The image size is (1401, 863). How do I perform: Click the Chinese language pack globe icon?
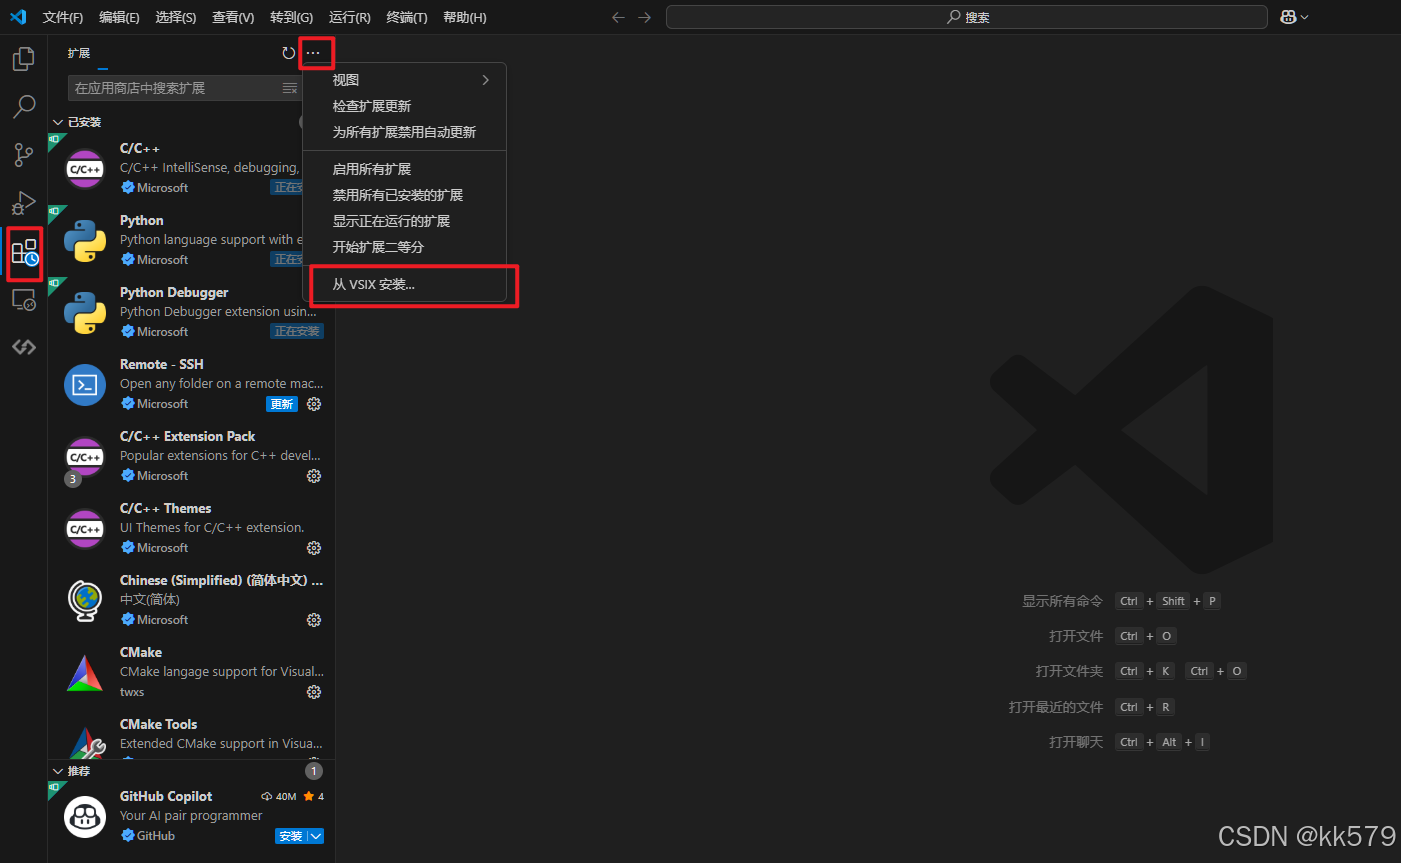tap(85, 601)
